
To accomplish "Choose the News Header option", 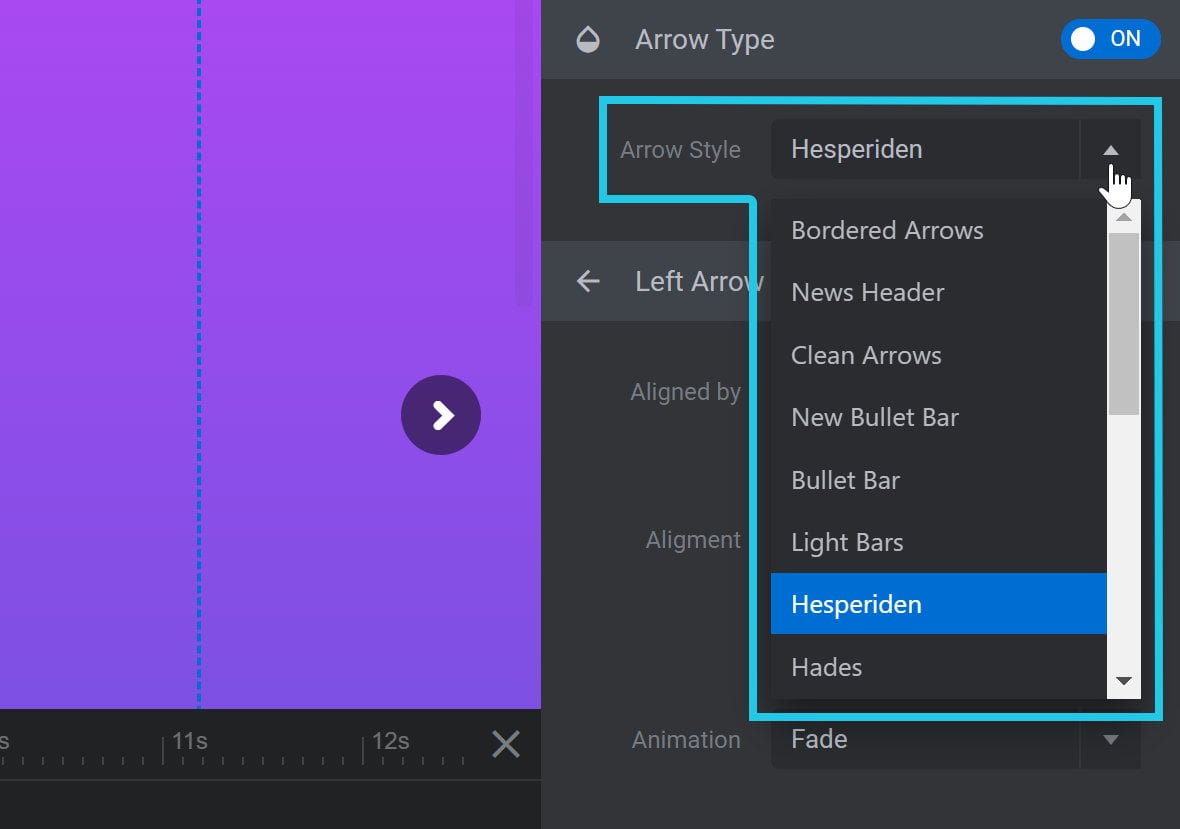I will (938, 293).
